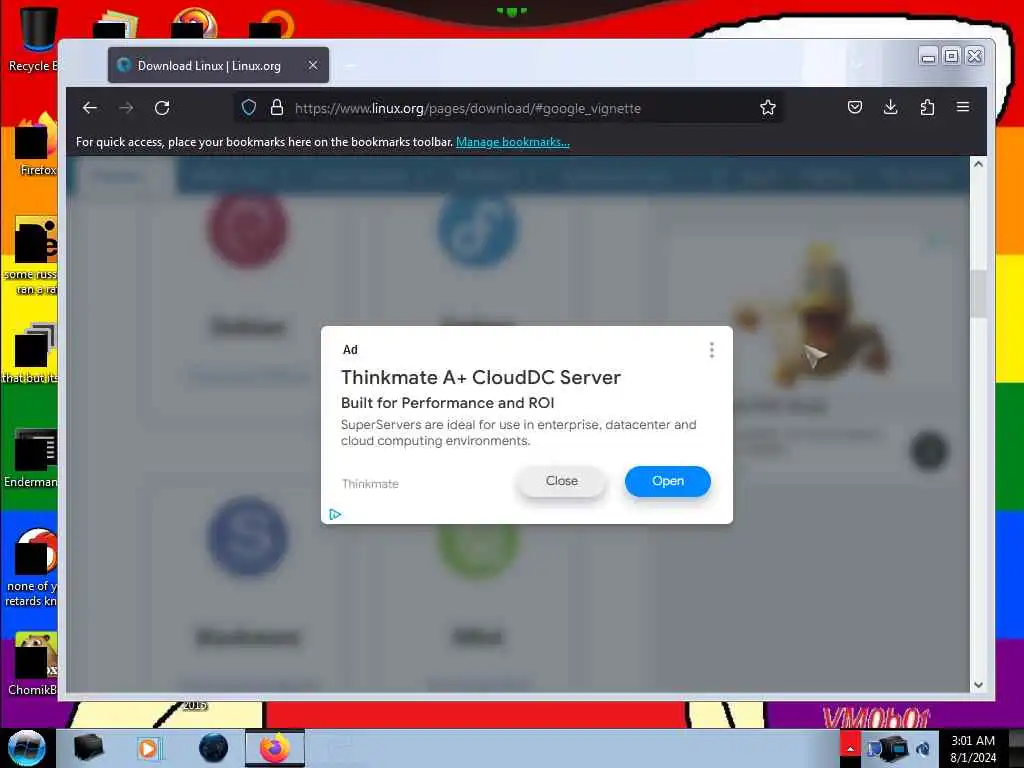Click the page scrollbar down arrow
Image resolution: width=1024 pixels, height=768 pixels.
[x=978, y=685]
